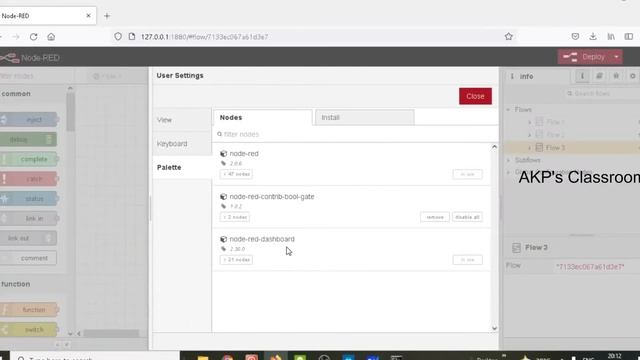This screenshot has height=360, width=640.
Task: Open the info sidebar tab icon
Action: [582, 76]
